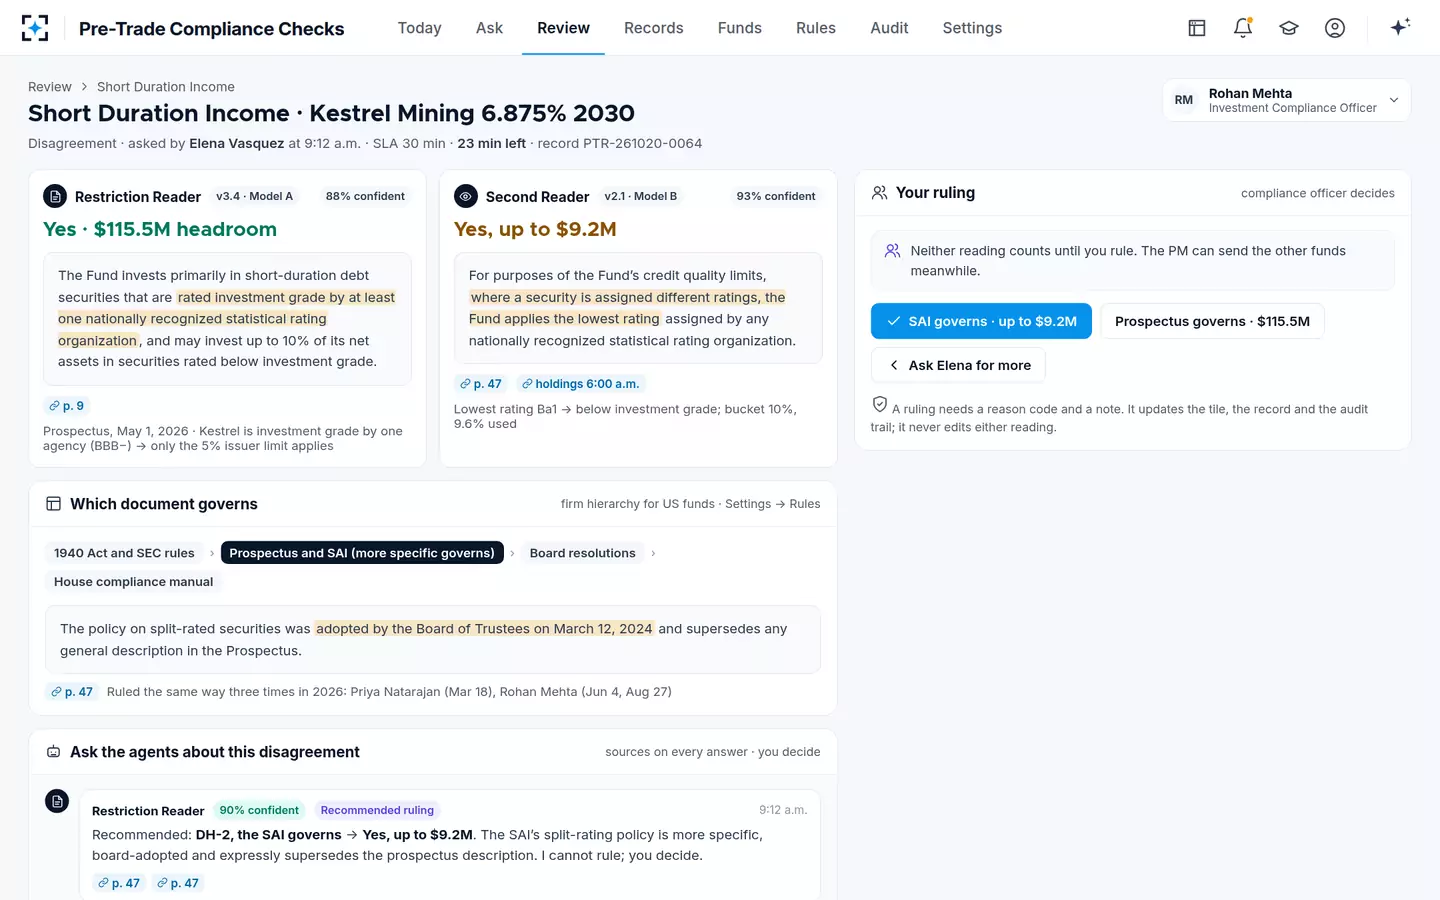Click the app logo icon
The width and height of the screenshot is (1440, 900).
pos(35,28)
